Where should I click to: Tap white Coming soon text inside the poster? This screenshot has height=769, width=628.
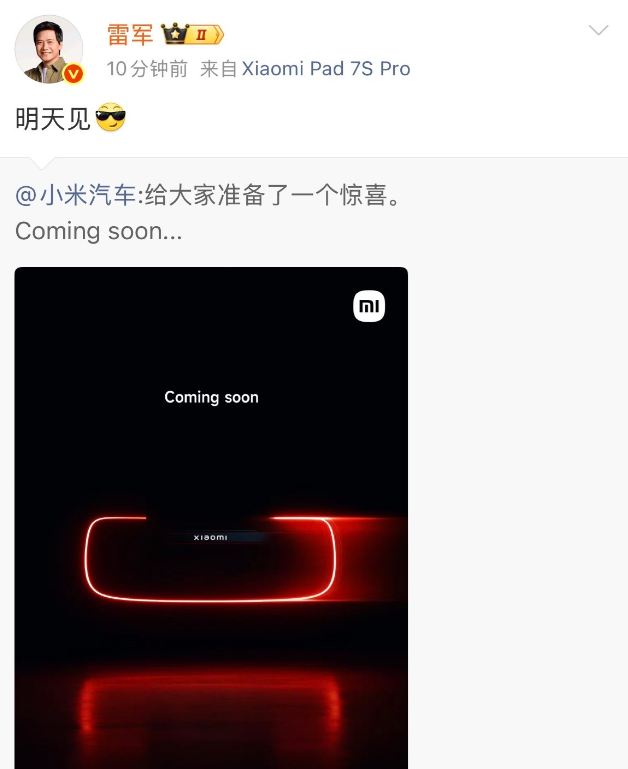tap(211, 397)
